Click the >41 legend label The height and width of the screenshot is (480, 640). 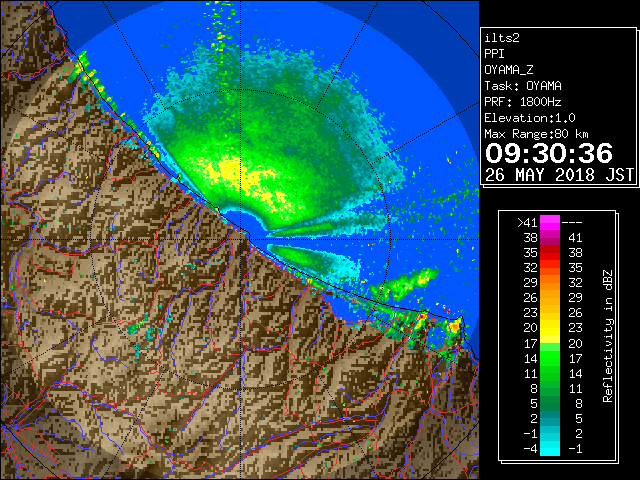point(527,223)
